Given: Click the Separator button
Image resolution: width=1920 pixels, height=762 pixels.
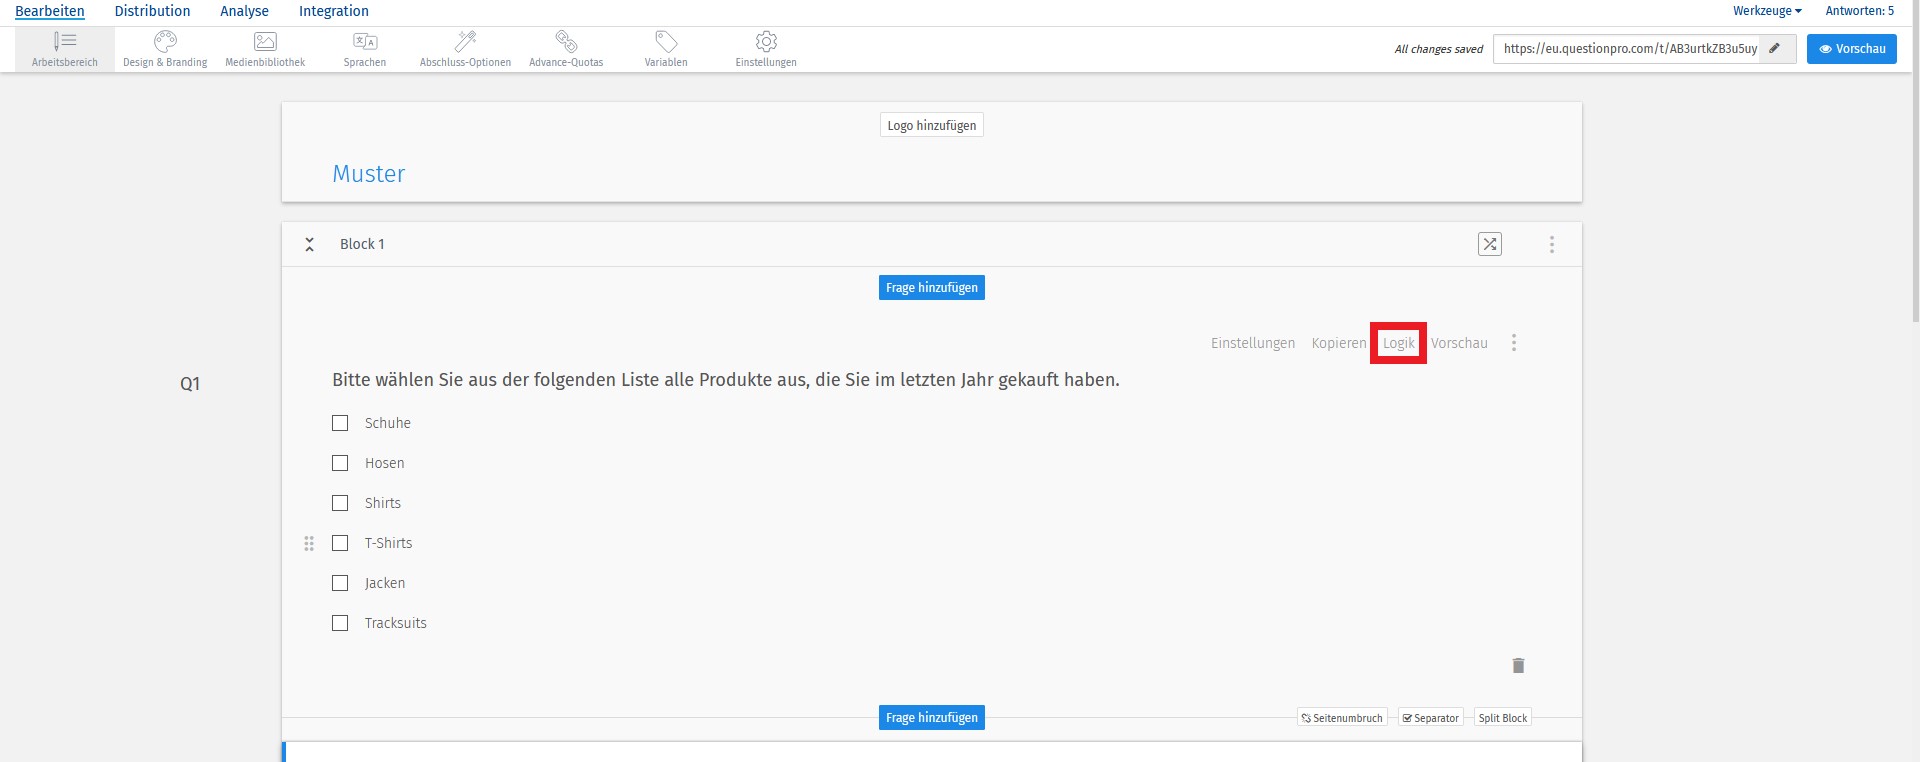Looking at the screenshot, I should 1431,718.
